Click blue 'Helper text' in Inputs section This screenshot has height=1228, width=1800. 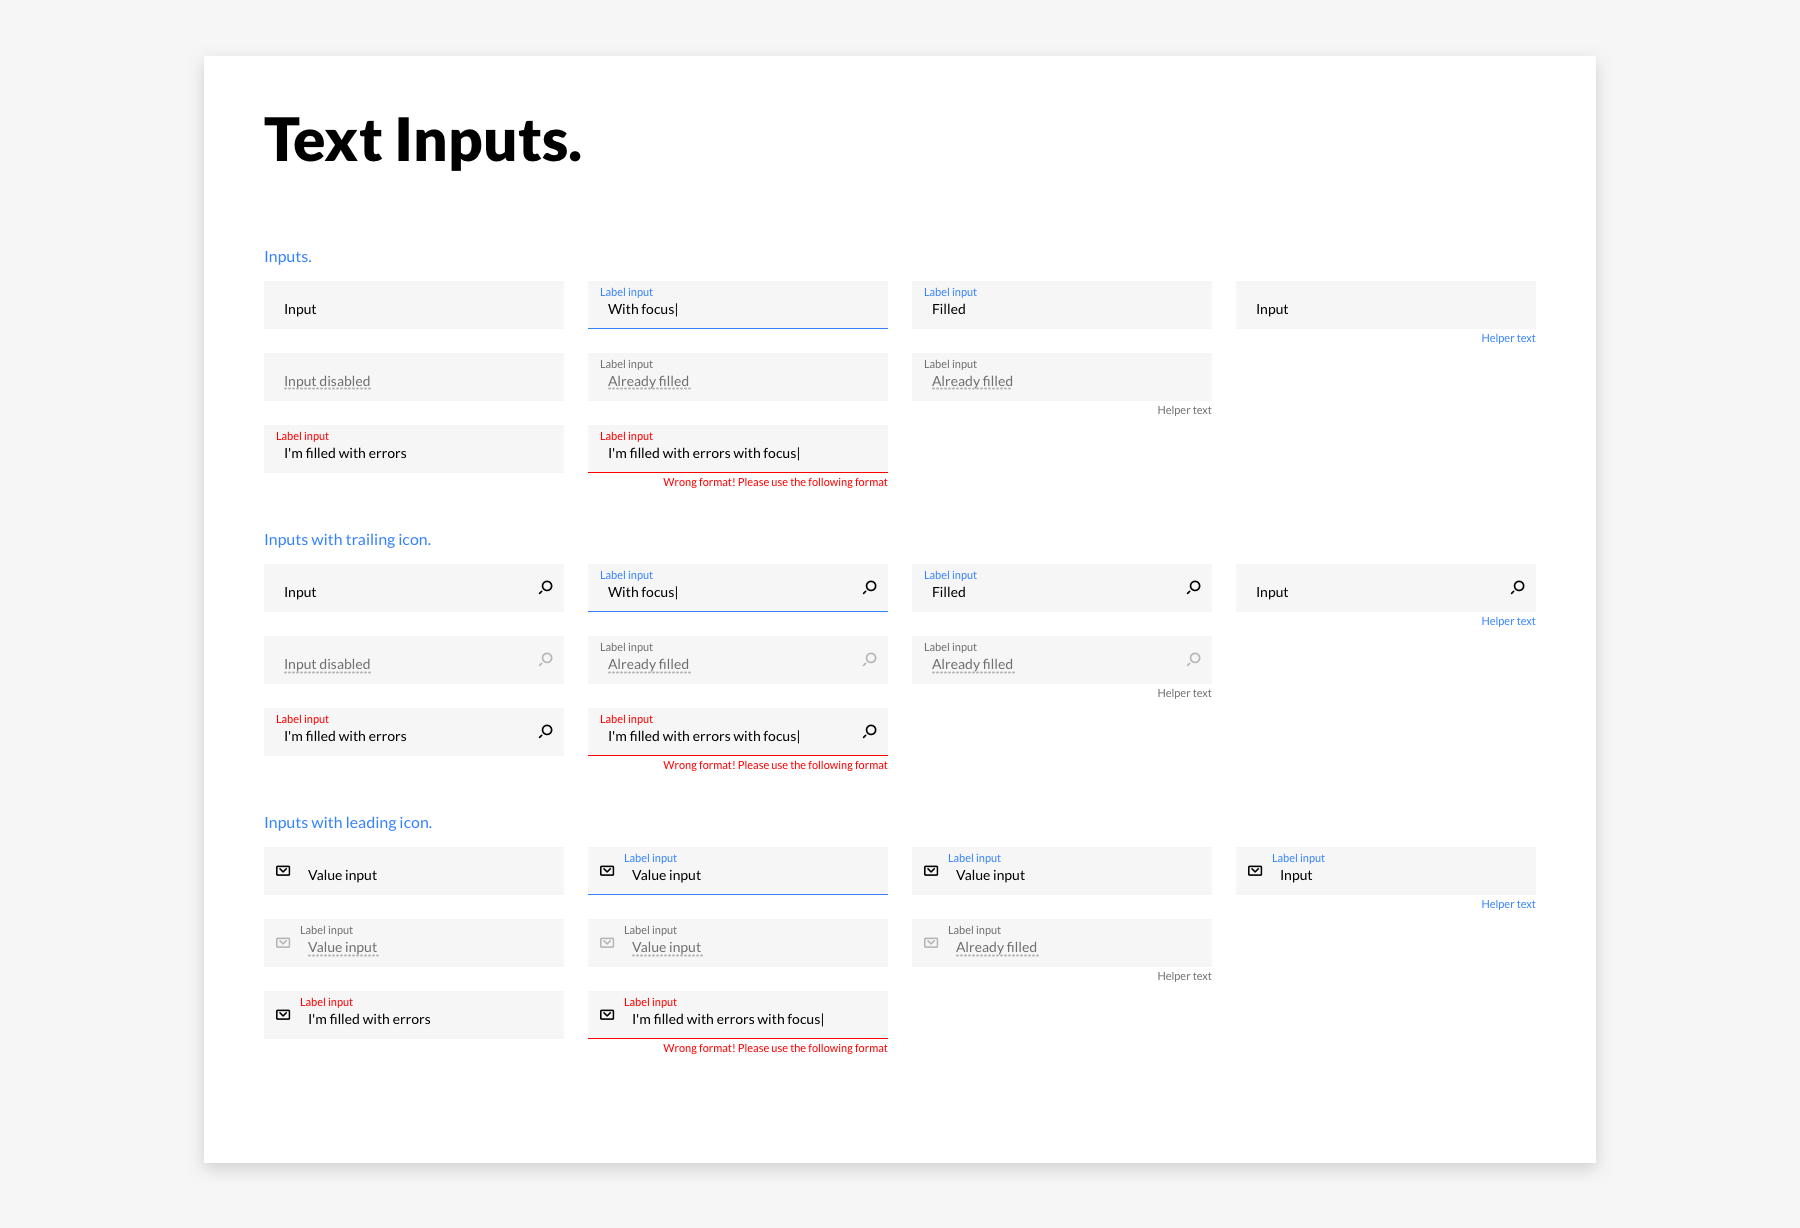click(x=1508, y=338)
